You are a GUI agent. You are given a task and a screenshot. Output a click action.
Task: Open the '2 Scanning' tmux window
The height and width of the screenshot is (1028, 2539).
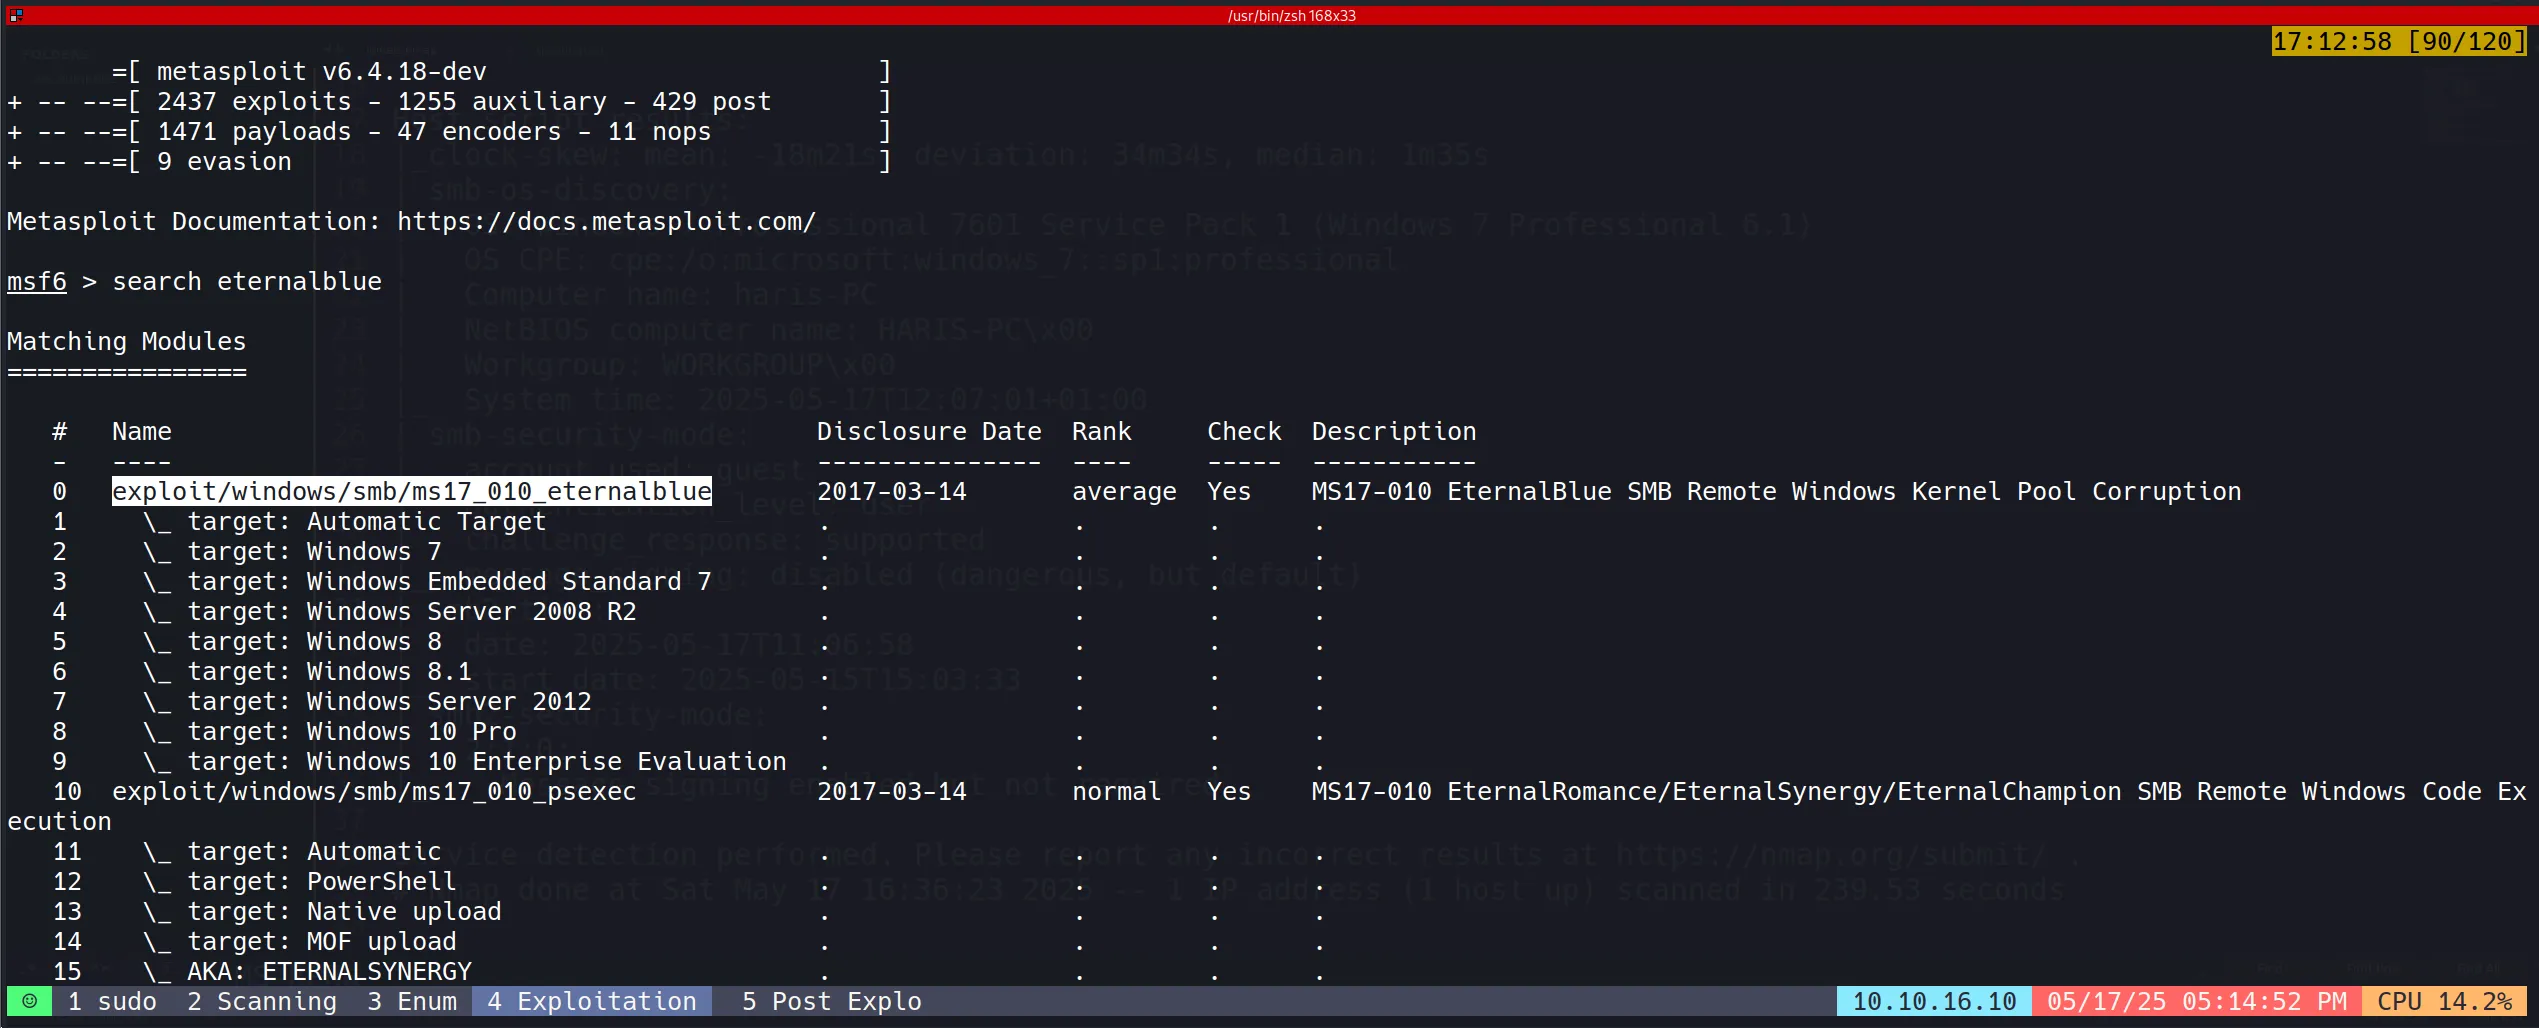(x=262, y=1001)
